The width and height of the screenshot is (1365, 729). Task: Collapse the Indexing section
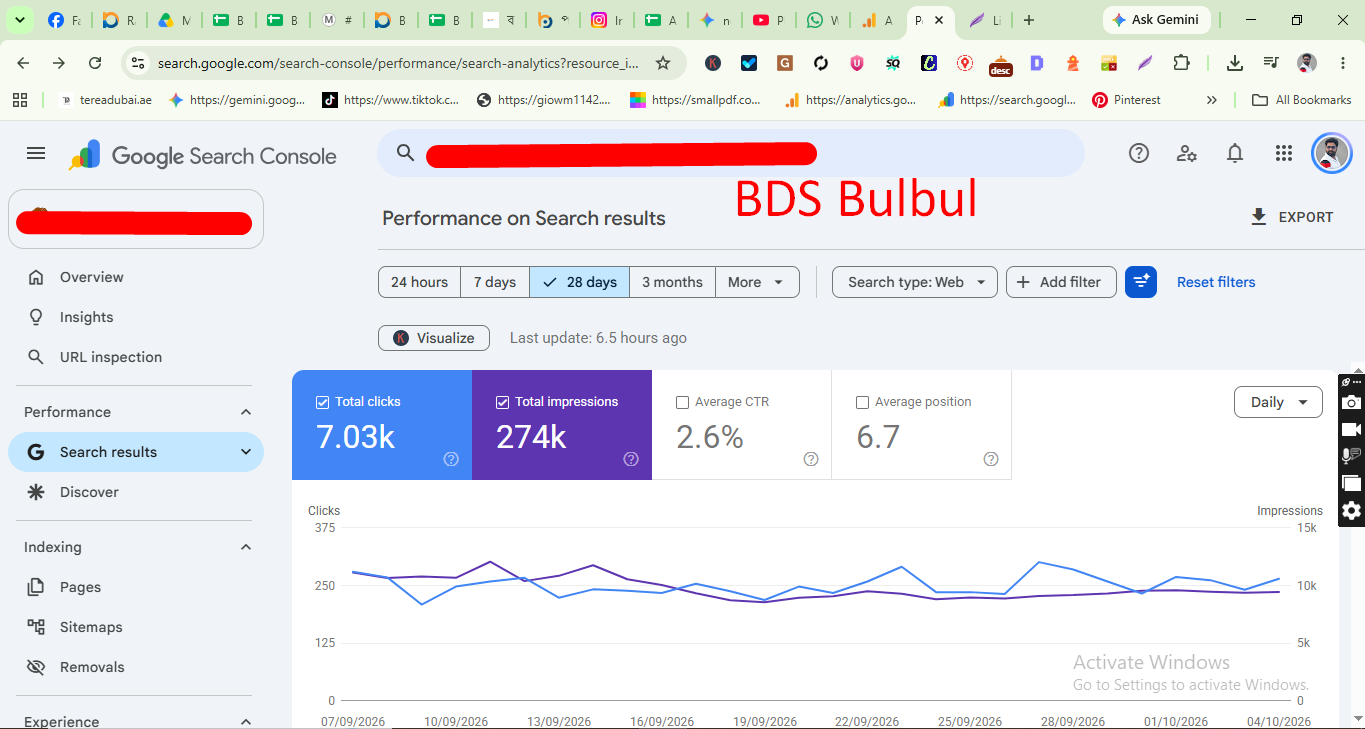click(x=246, y=547)
